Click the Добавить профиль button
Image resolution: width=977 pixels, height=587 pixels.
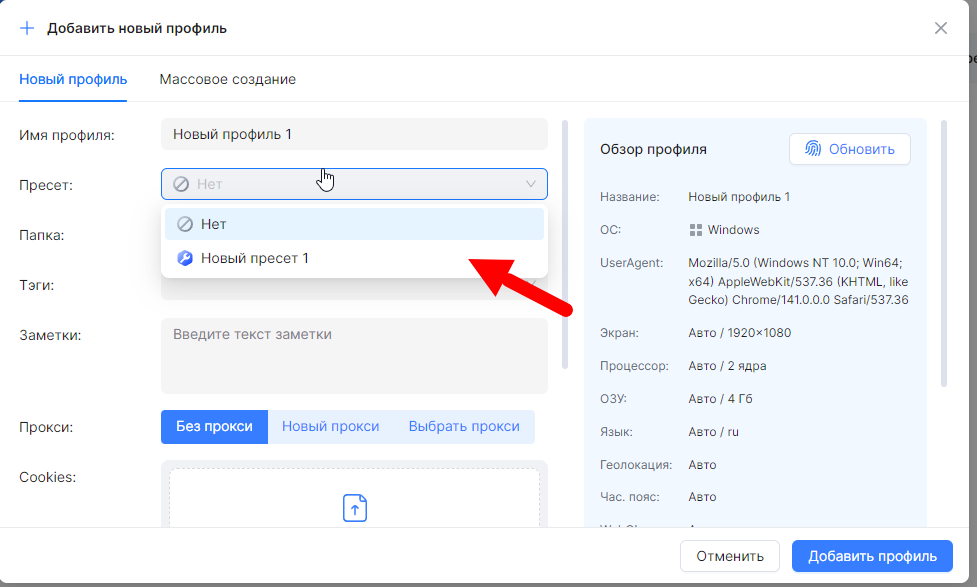point(872,556)
